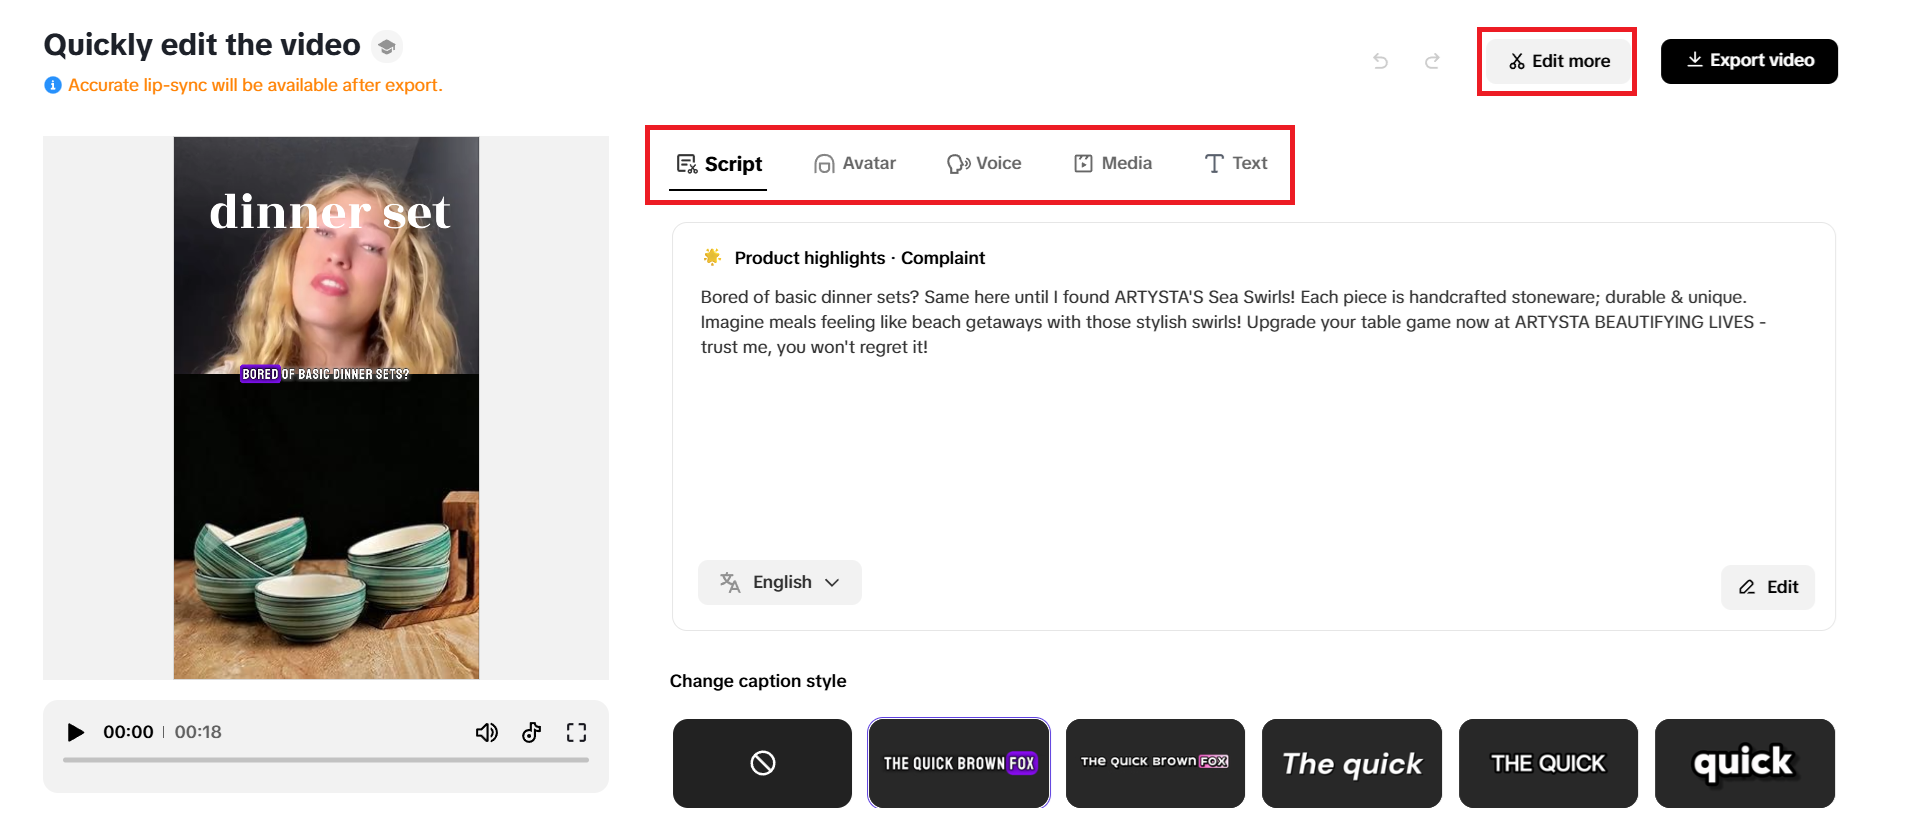Open the Voice tab
The image size is (1919, 813).
[984, 164]
